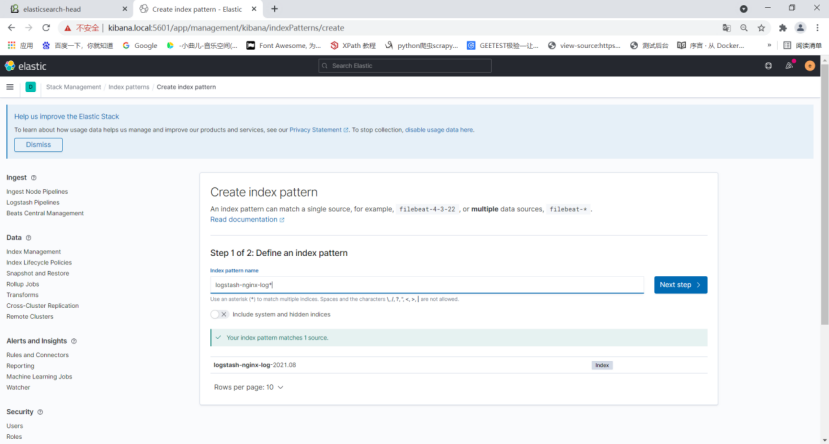The height and width of the screenshot is (444, 829).
Task: Click the zoom magnifier icon in address bar
Action: [744, 28]
